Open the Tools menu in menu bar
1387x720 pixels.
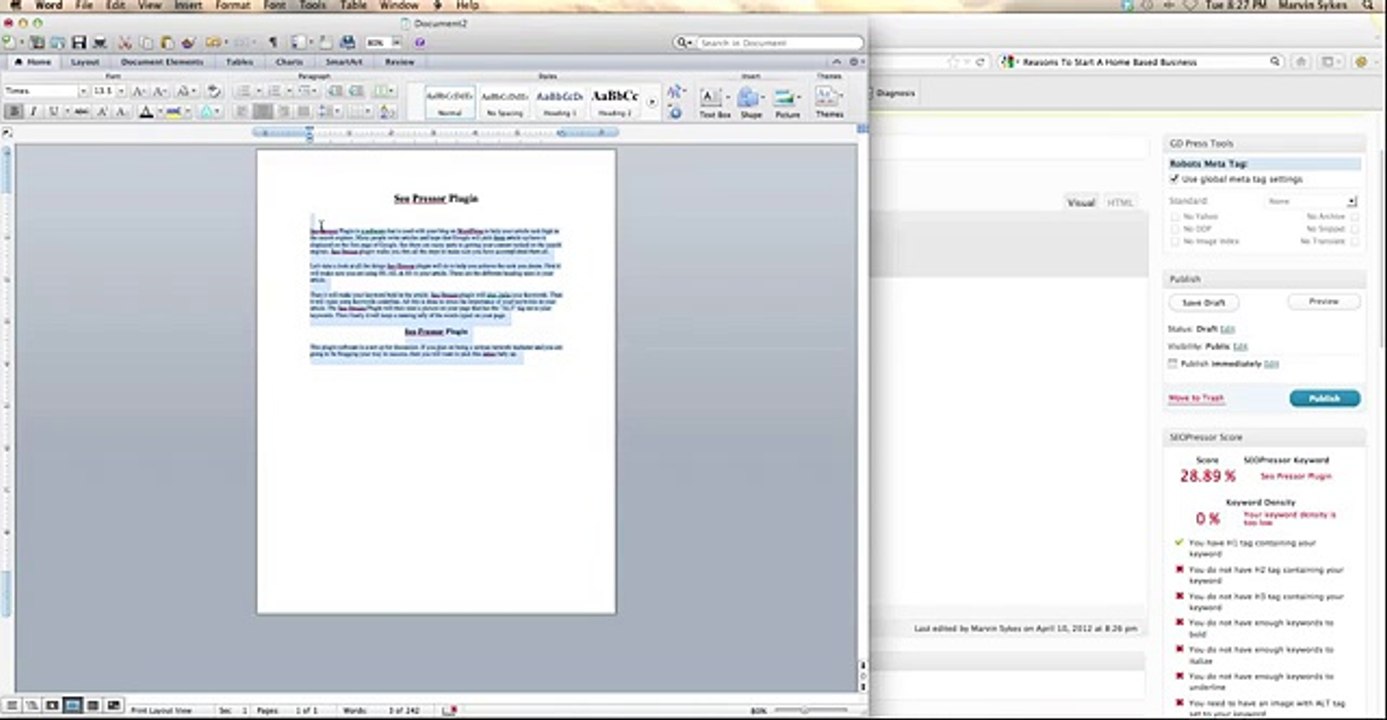click(312, 5)
